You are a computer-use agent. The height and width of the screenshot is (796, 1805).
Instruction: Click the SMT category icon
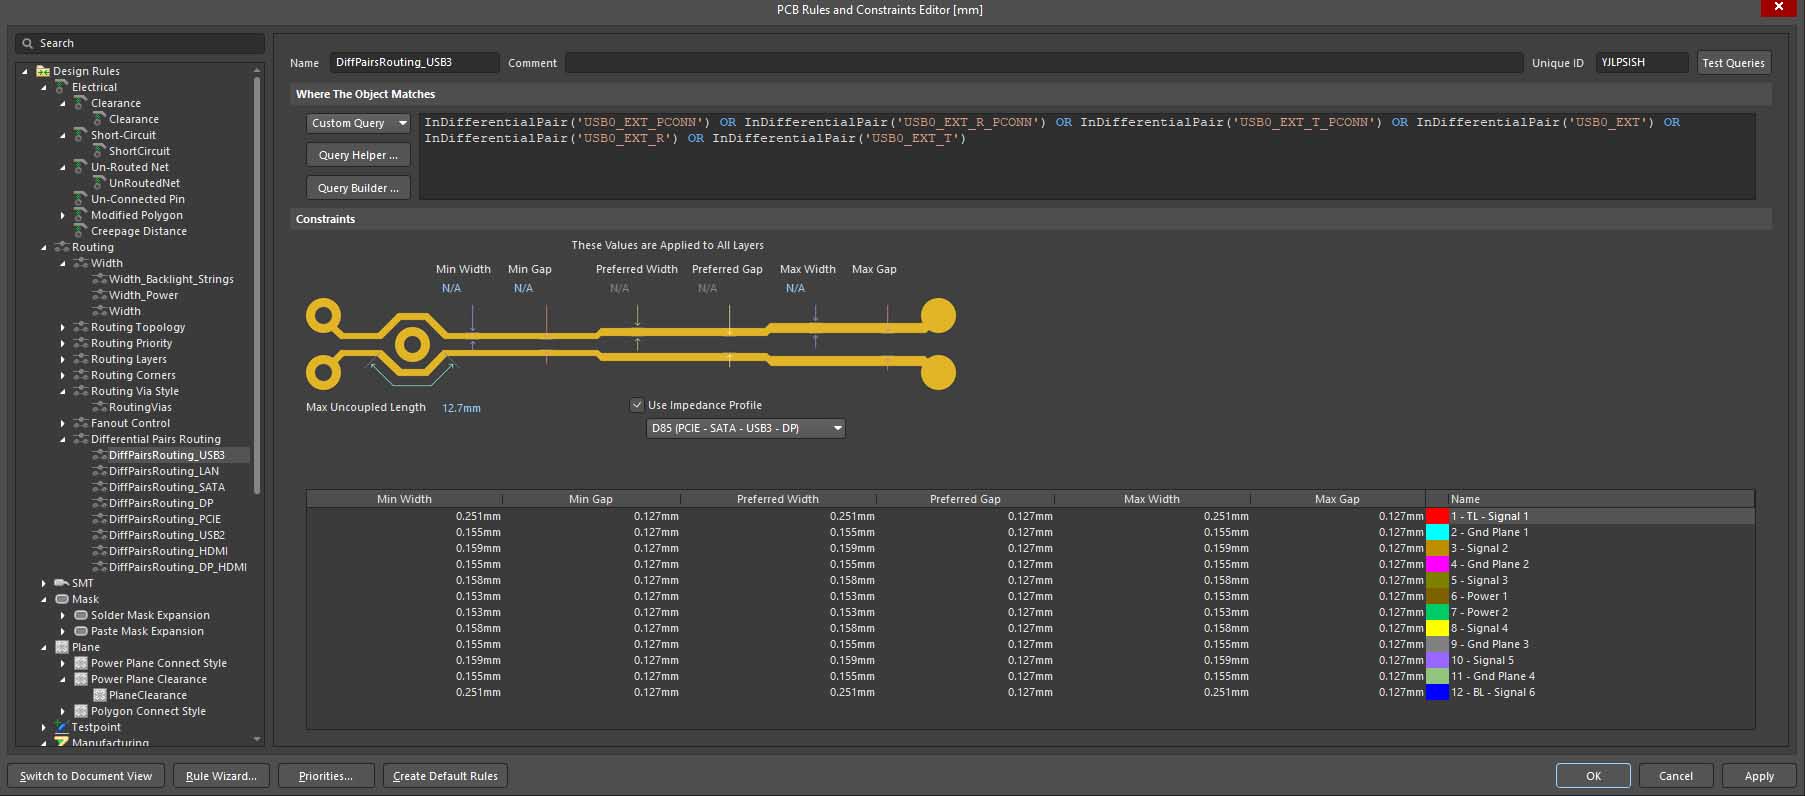click(62, 583)
